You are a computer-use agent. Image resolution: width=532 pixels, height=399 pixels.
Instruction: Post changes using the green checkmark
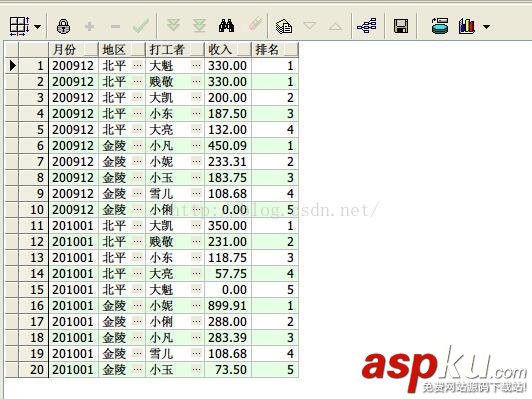pyautogui.click(x=141, y=26)
